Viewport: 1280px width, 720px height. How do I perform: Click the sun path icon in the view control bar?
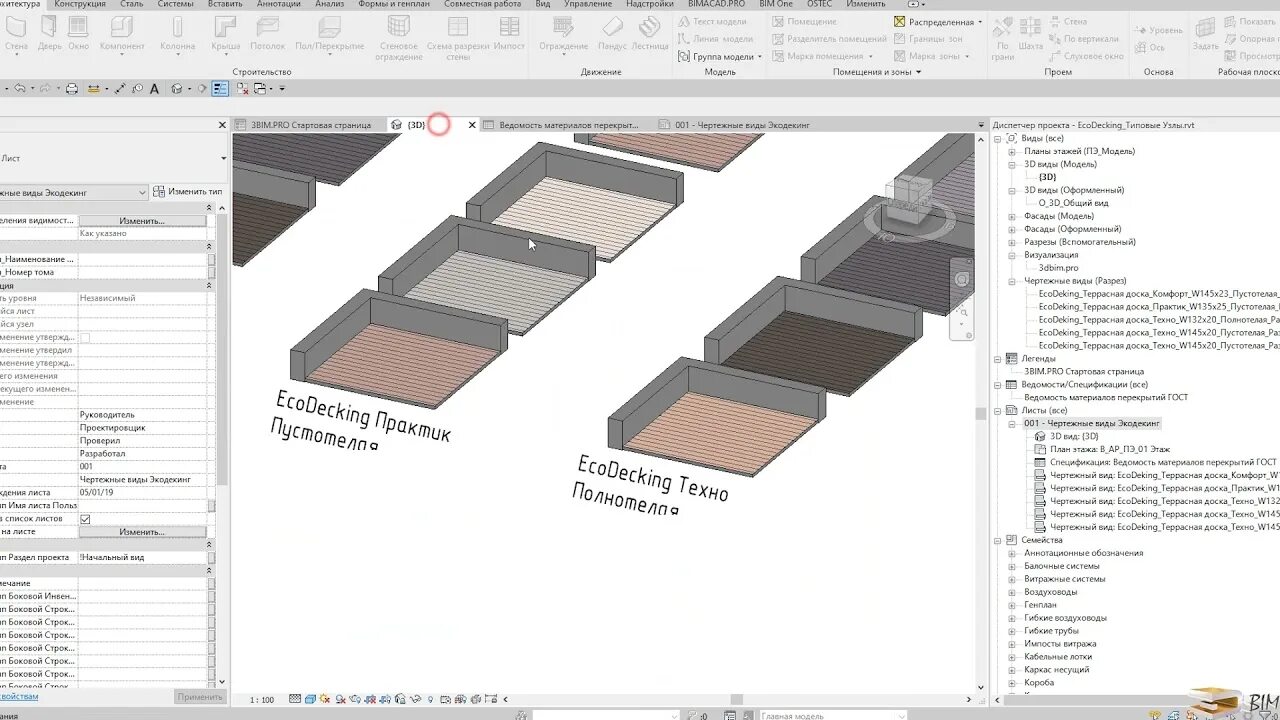click(x=326, y=699)
